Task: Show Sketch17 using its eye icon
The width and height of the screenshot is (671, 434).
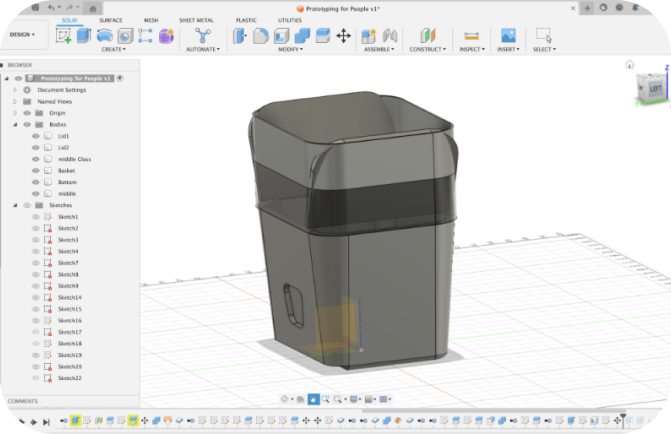Action: (36, 332)
